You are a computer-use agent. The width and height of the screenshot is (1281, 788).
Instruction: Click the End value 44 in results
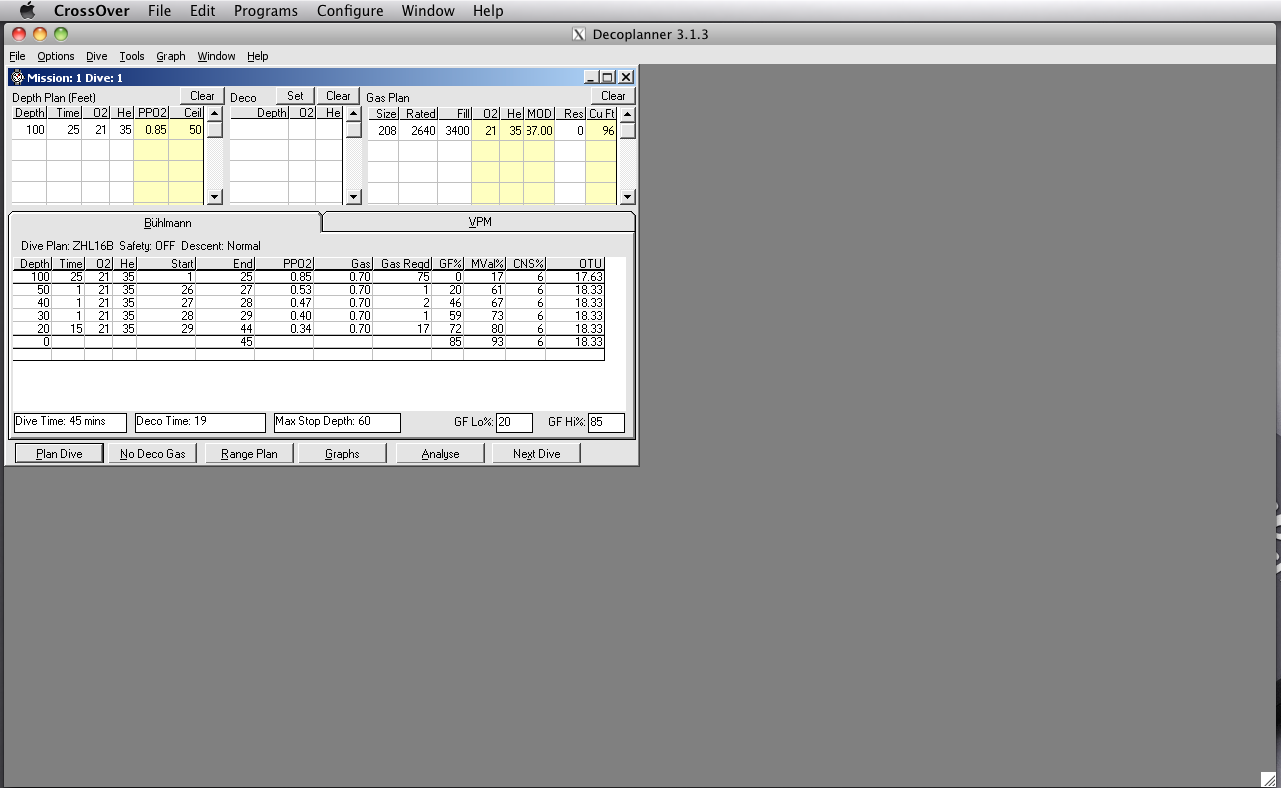pos(225,329)
